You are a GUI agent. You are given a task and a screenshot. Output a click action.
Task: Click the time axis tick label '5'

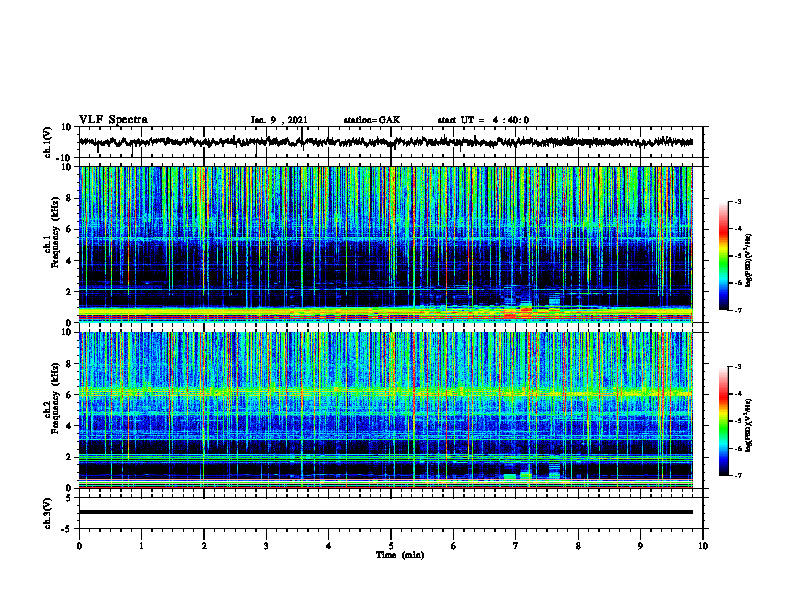[x=391, y=545]
